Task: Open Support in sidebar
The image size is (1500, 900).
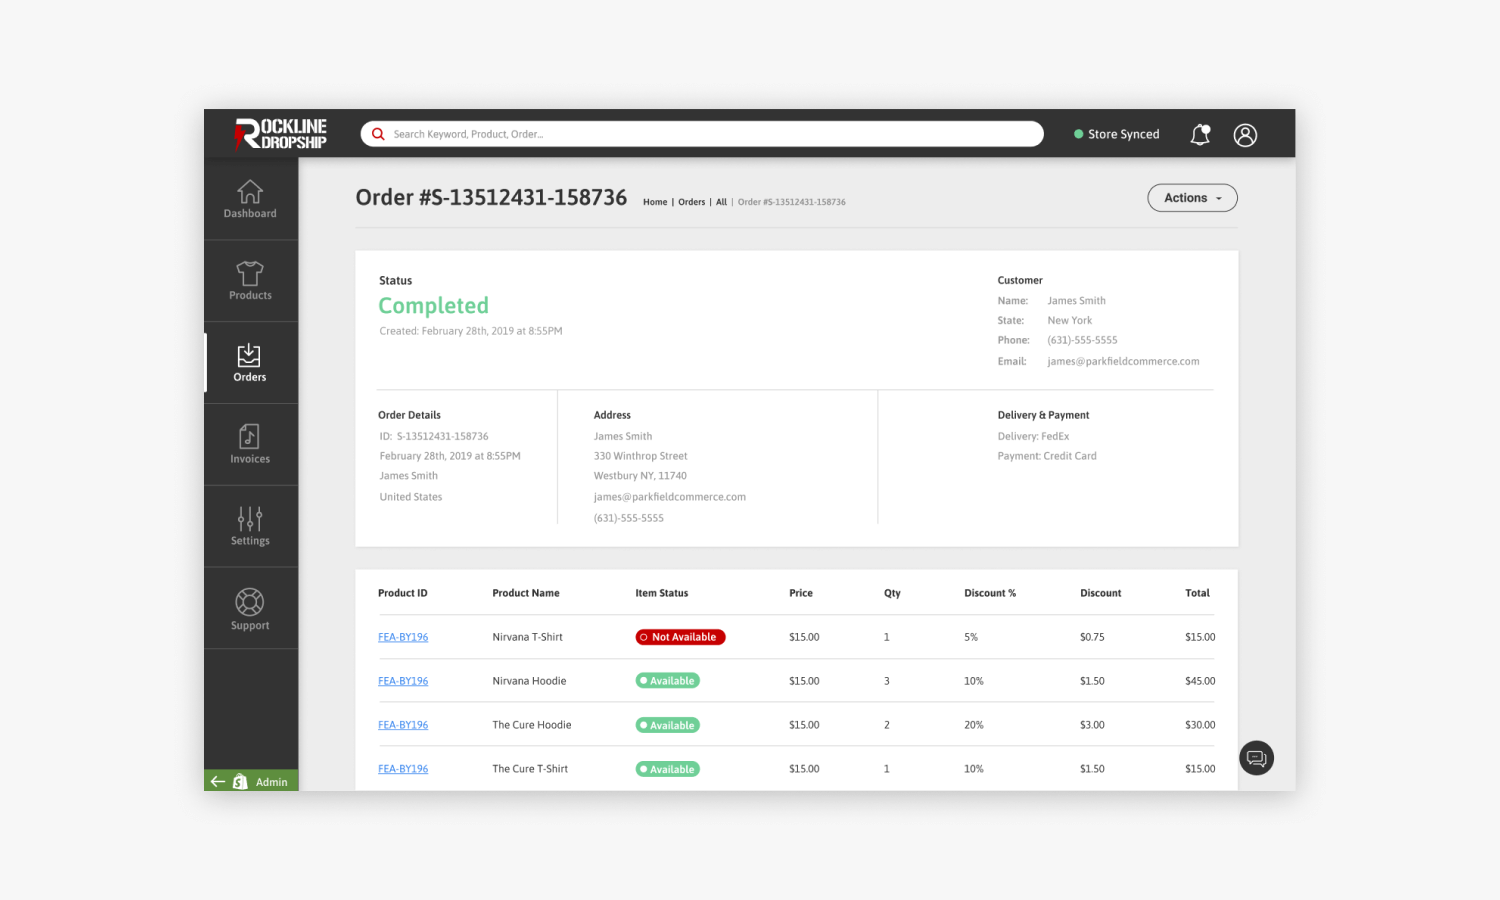Action: 250,608
